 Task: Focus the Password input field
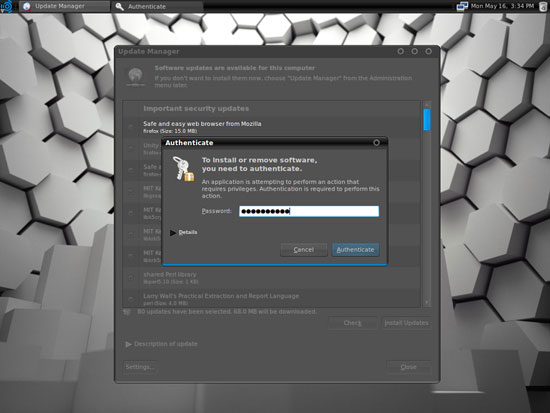309,211
